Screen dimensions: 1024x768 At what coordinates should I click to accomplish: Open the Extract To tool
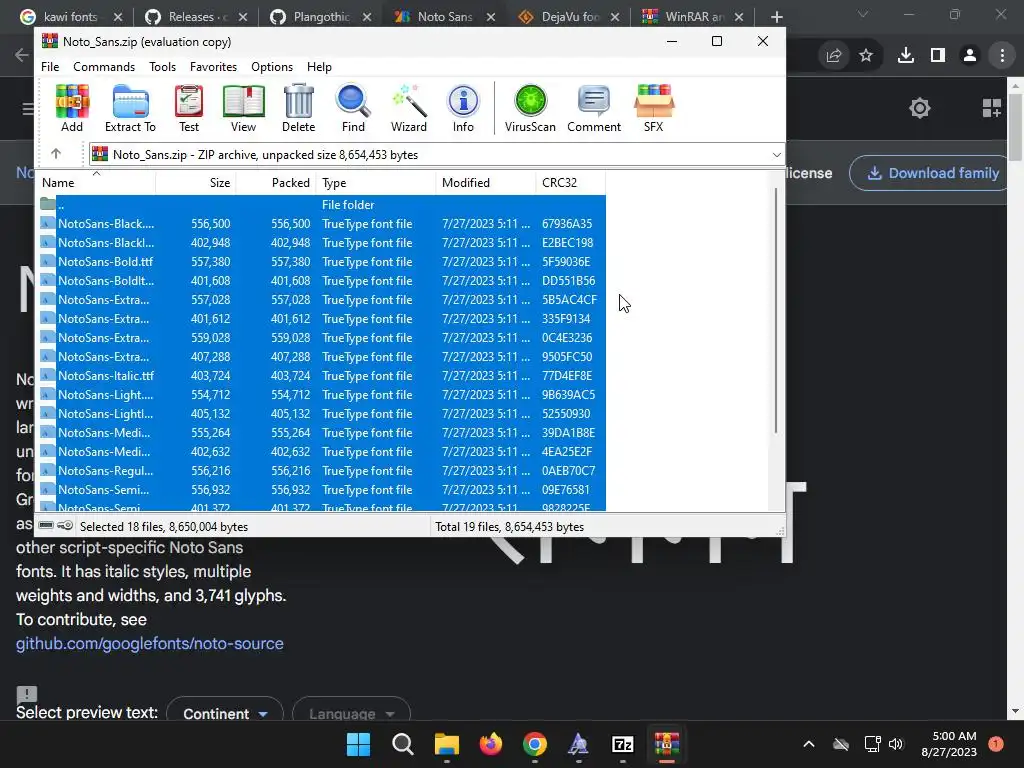(x=131, y=108)
